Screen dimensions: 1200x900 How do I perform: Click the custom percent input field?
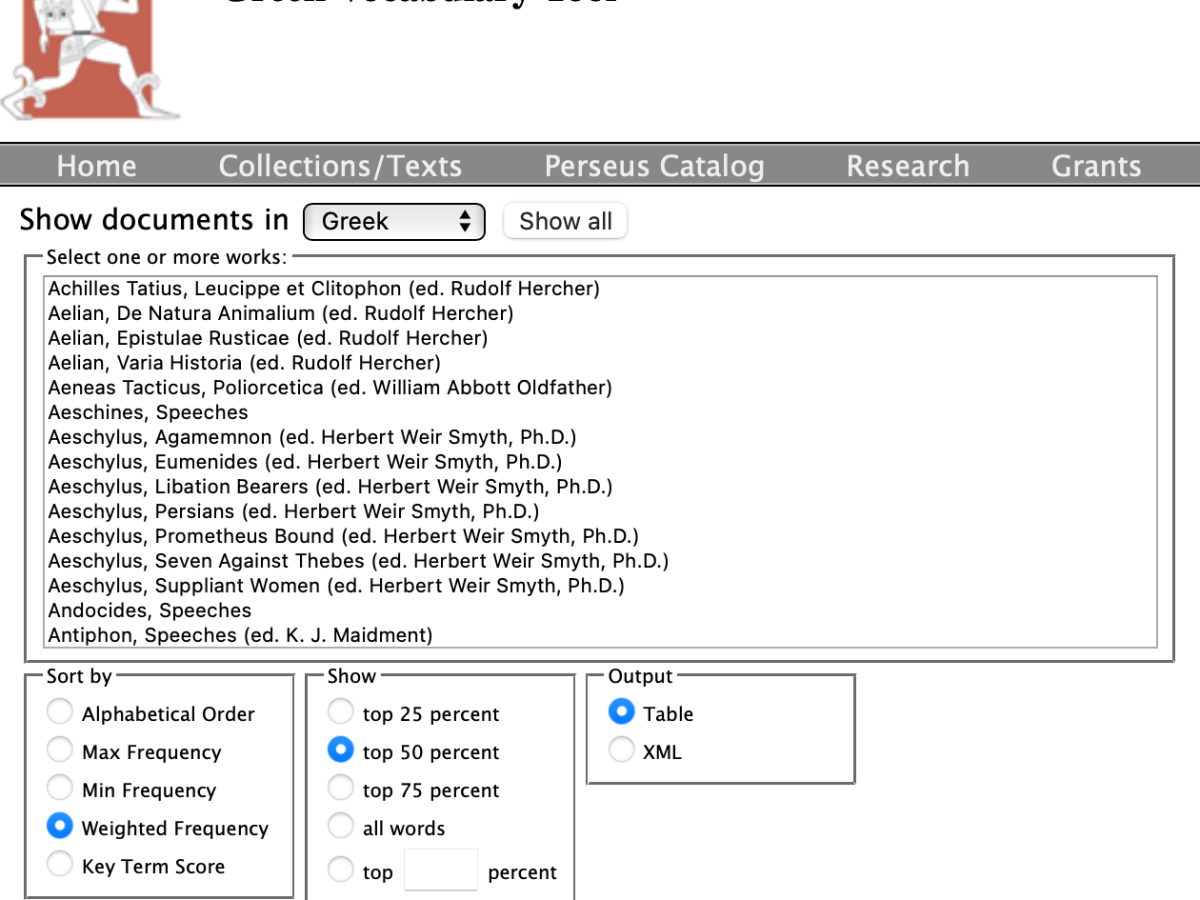(441, 869)
